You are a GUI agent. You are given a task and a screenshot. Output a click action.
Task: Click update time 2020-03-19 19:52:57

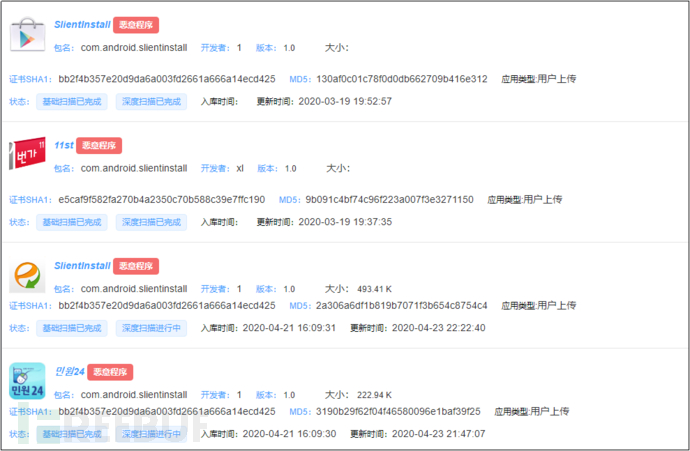tap(345, 102)
